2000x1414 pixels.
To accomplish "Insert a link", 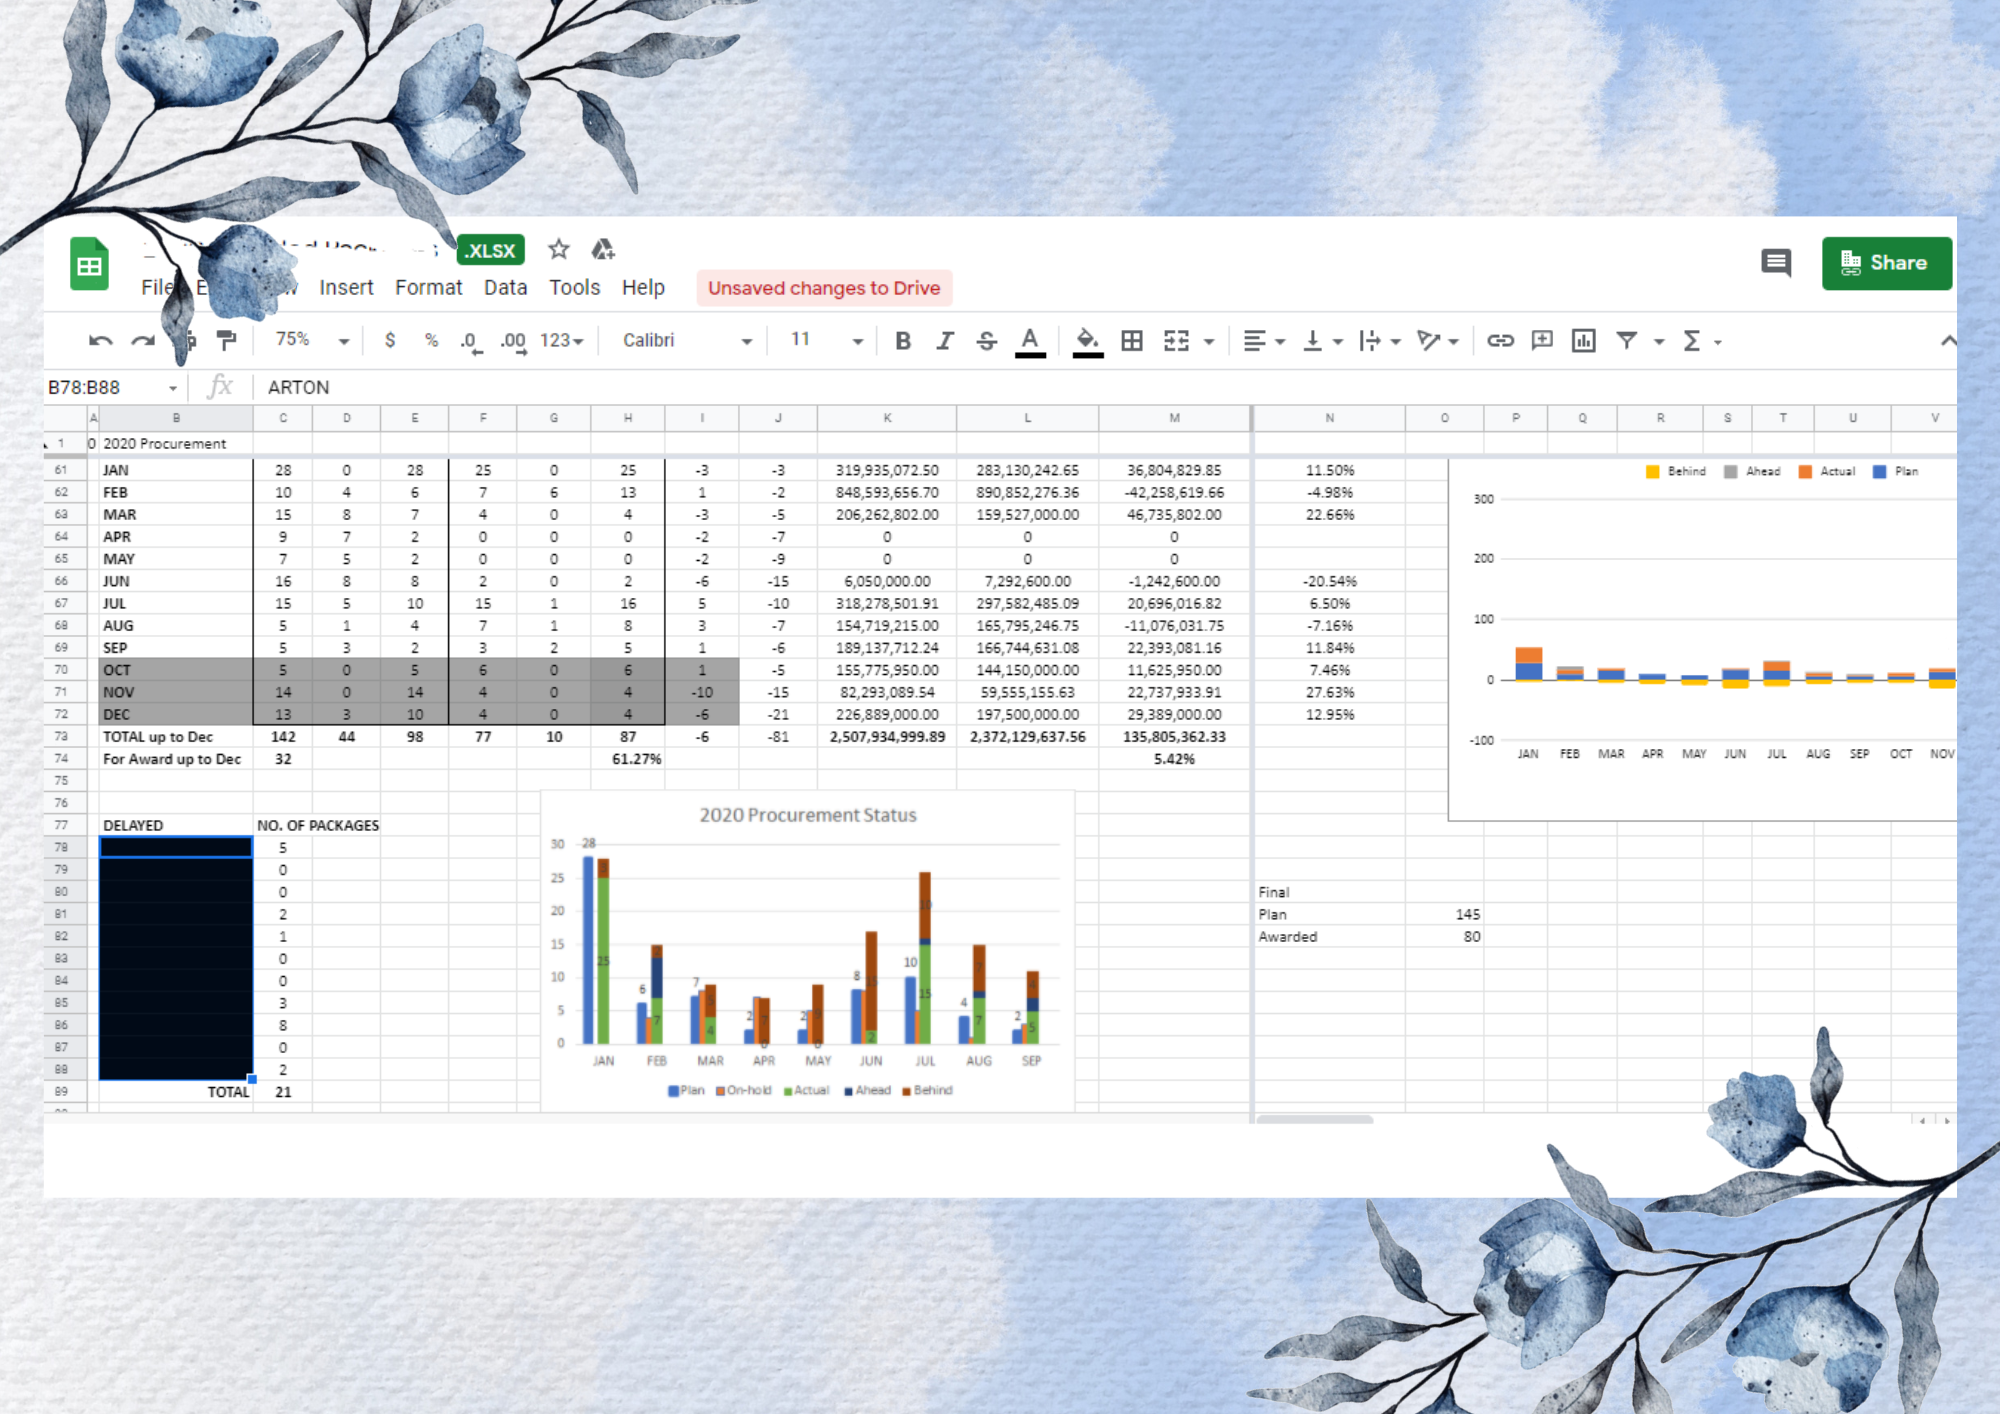I will tap(1500, 340).
